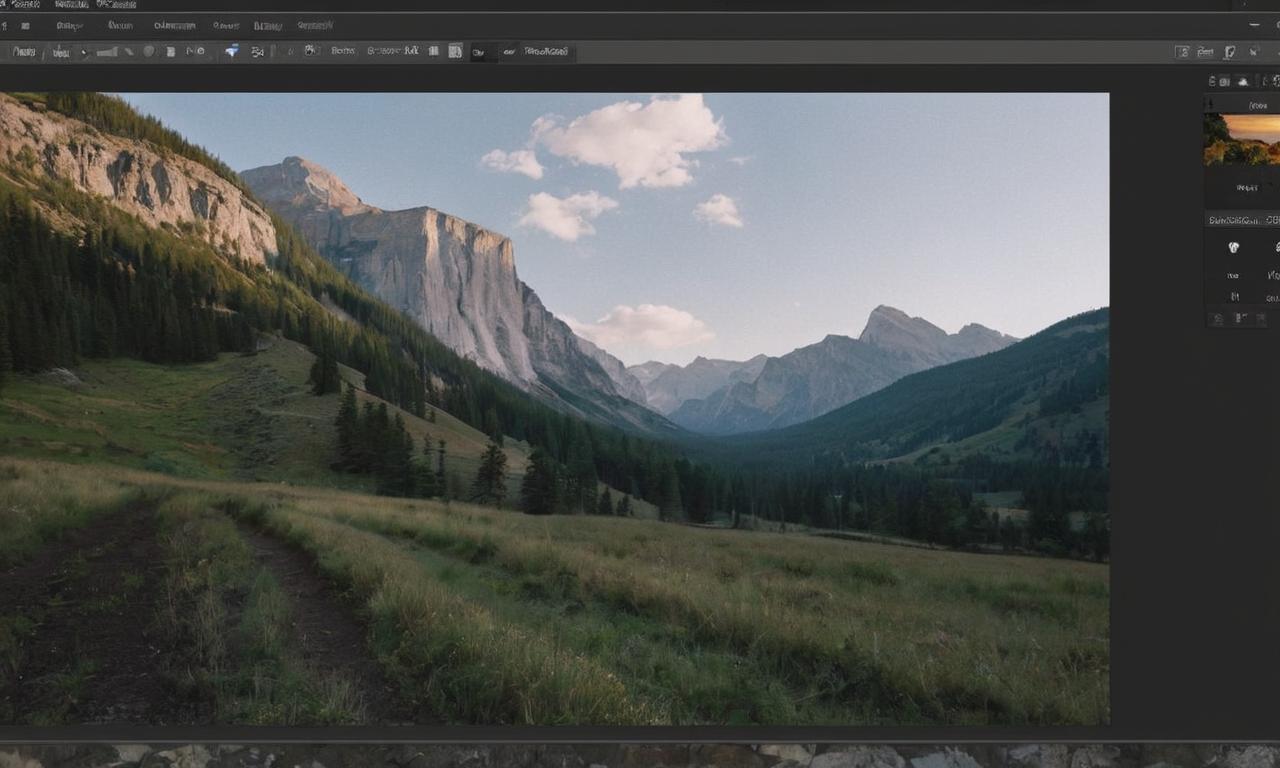Image resolution: width=1280 pixels, height=768 pixels.
Task: Toggle the dark highlighted button in the toolbar
Action: click(x=478, y=51)
